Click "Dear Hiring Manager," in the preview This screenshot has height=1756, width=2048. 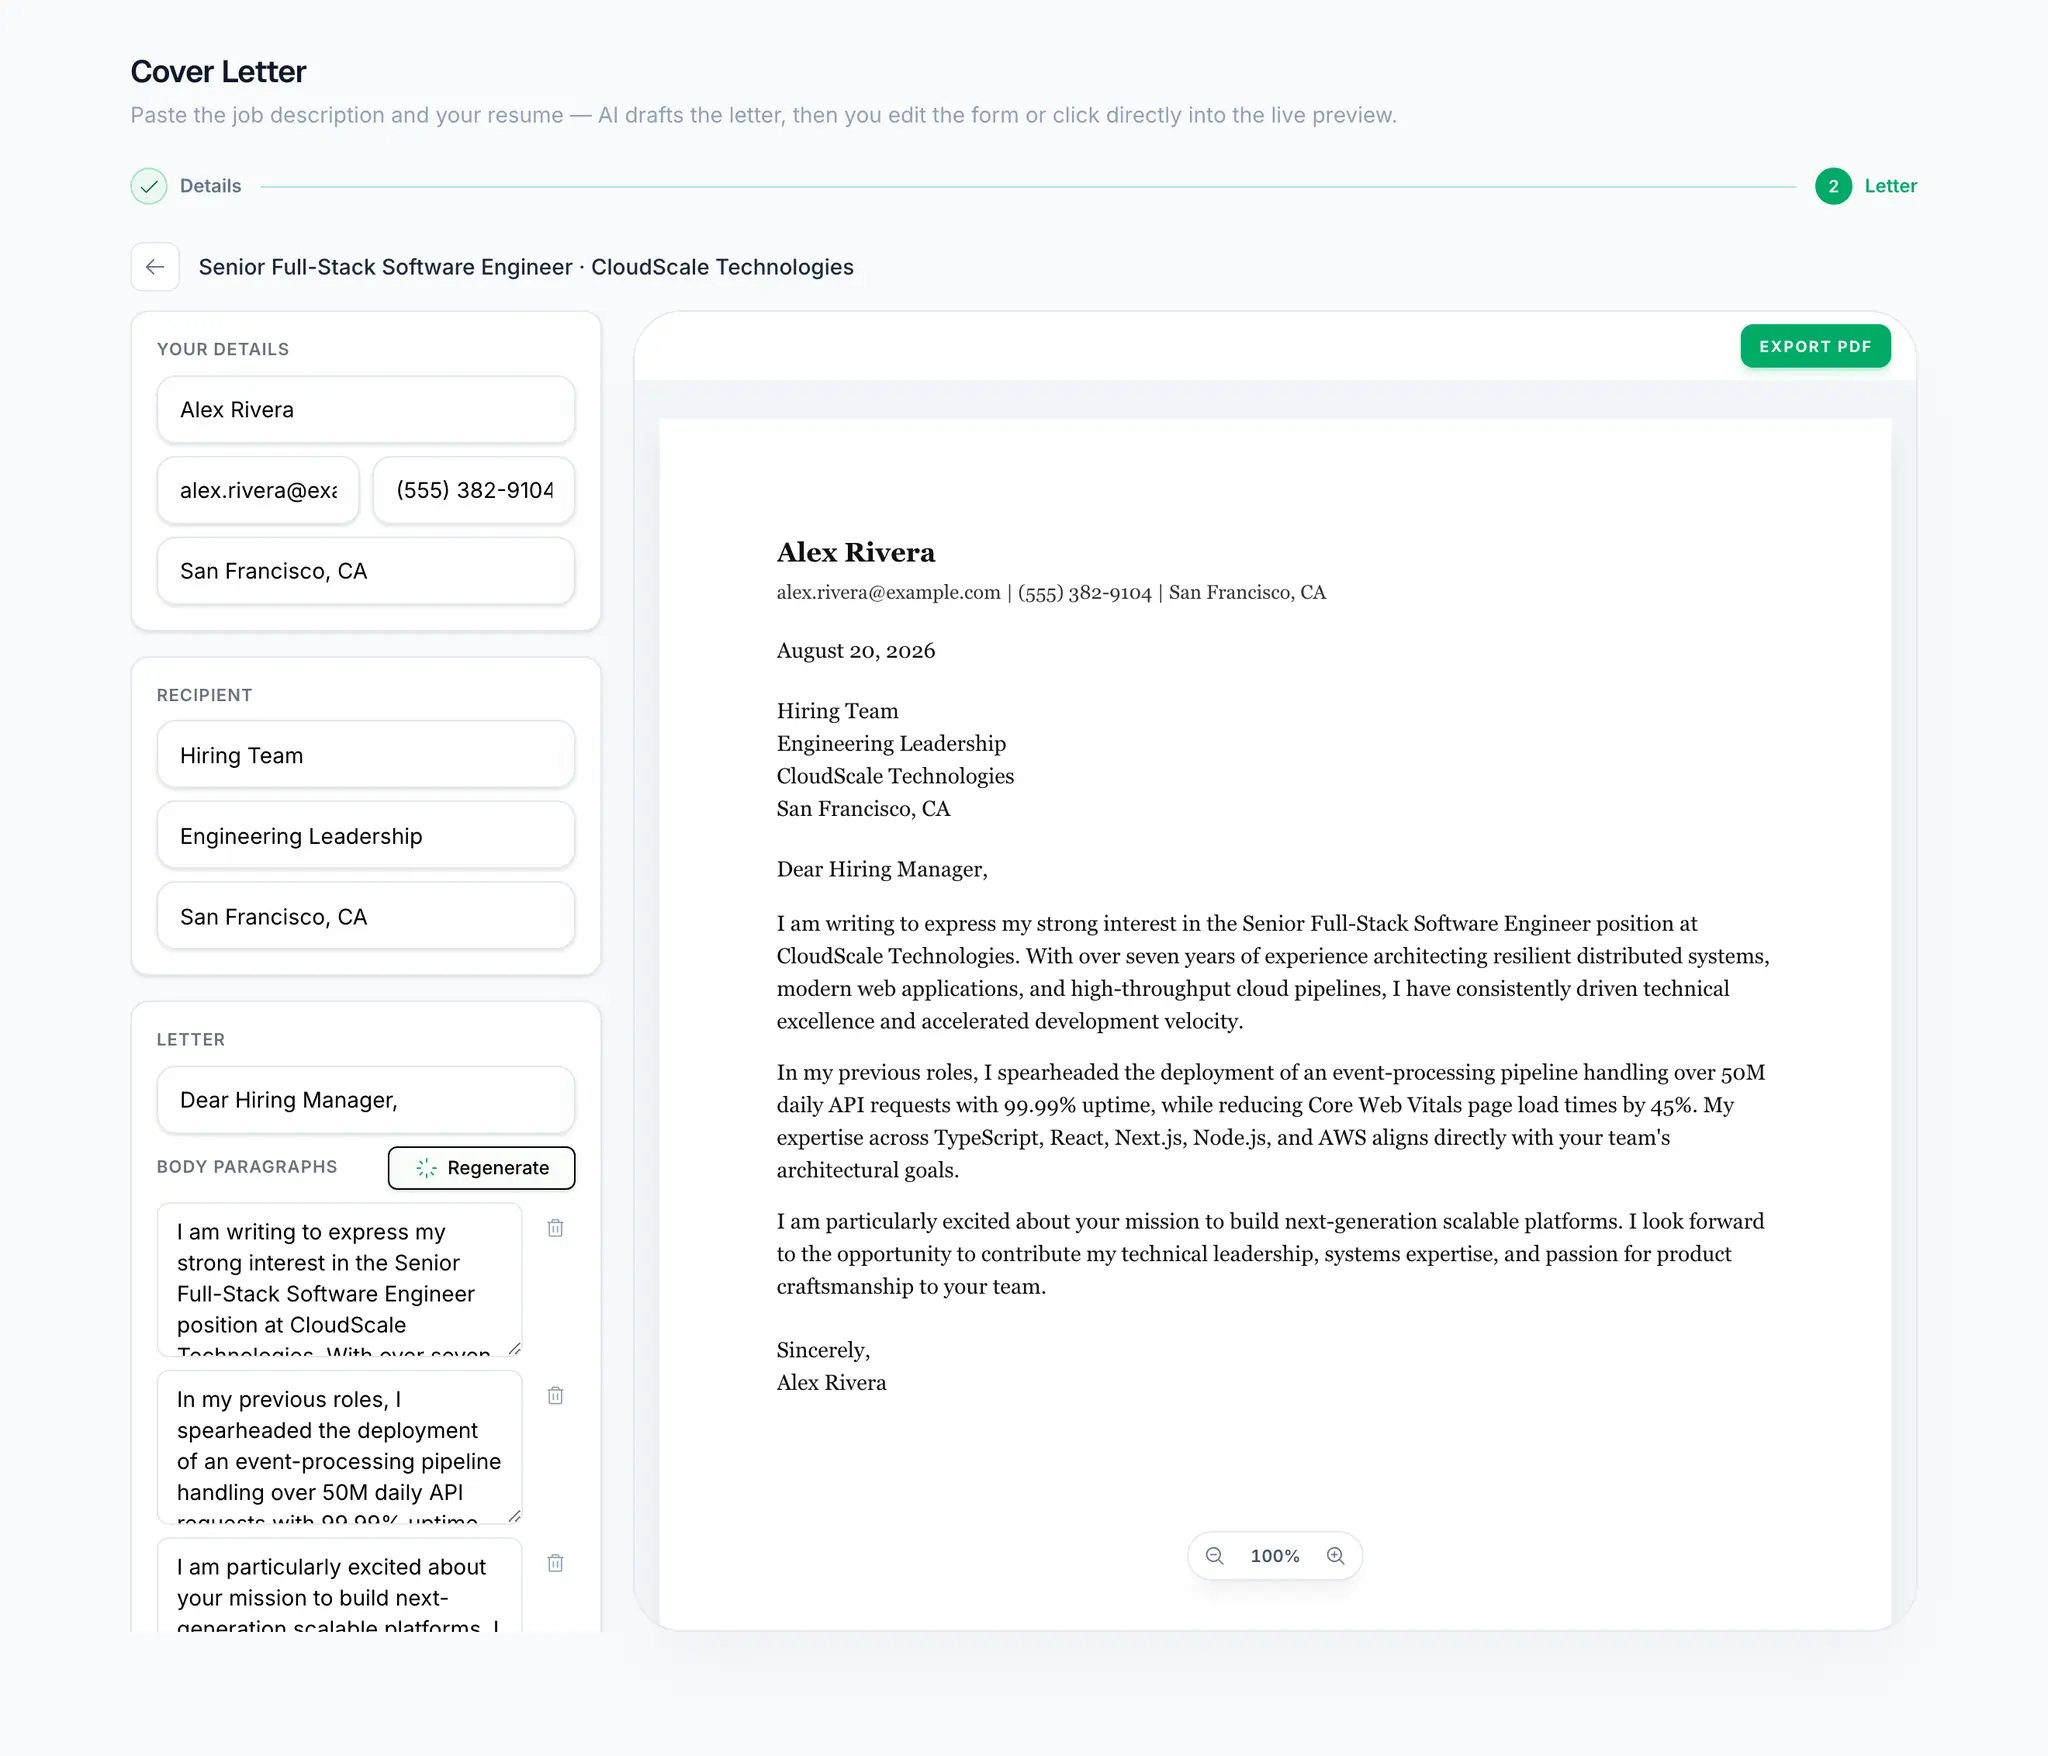point(882,869)
